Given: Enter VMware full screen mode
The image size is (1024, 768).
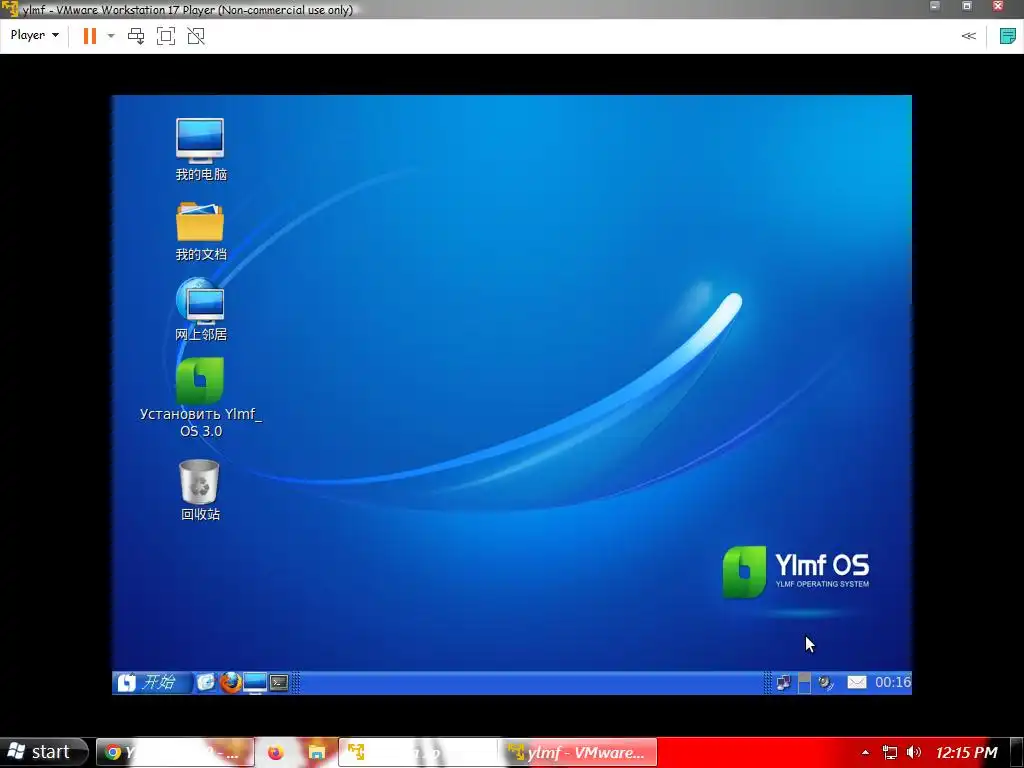Looking at the screenshot, I should 166,36.
